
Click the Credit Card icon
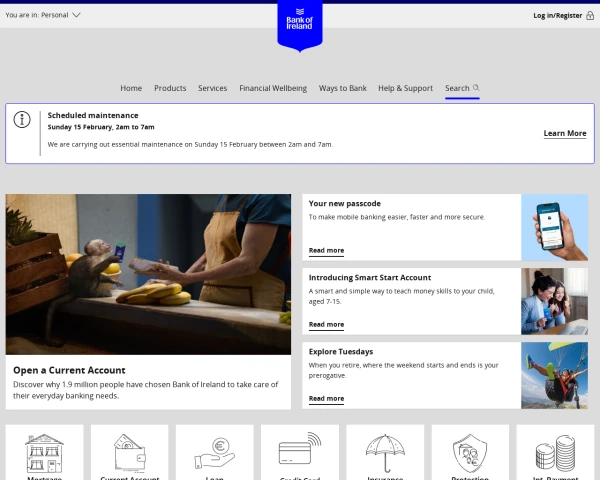tap(299, 453)
